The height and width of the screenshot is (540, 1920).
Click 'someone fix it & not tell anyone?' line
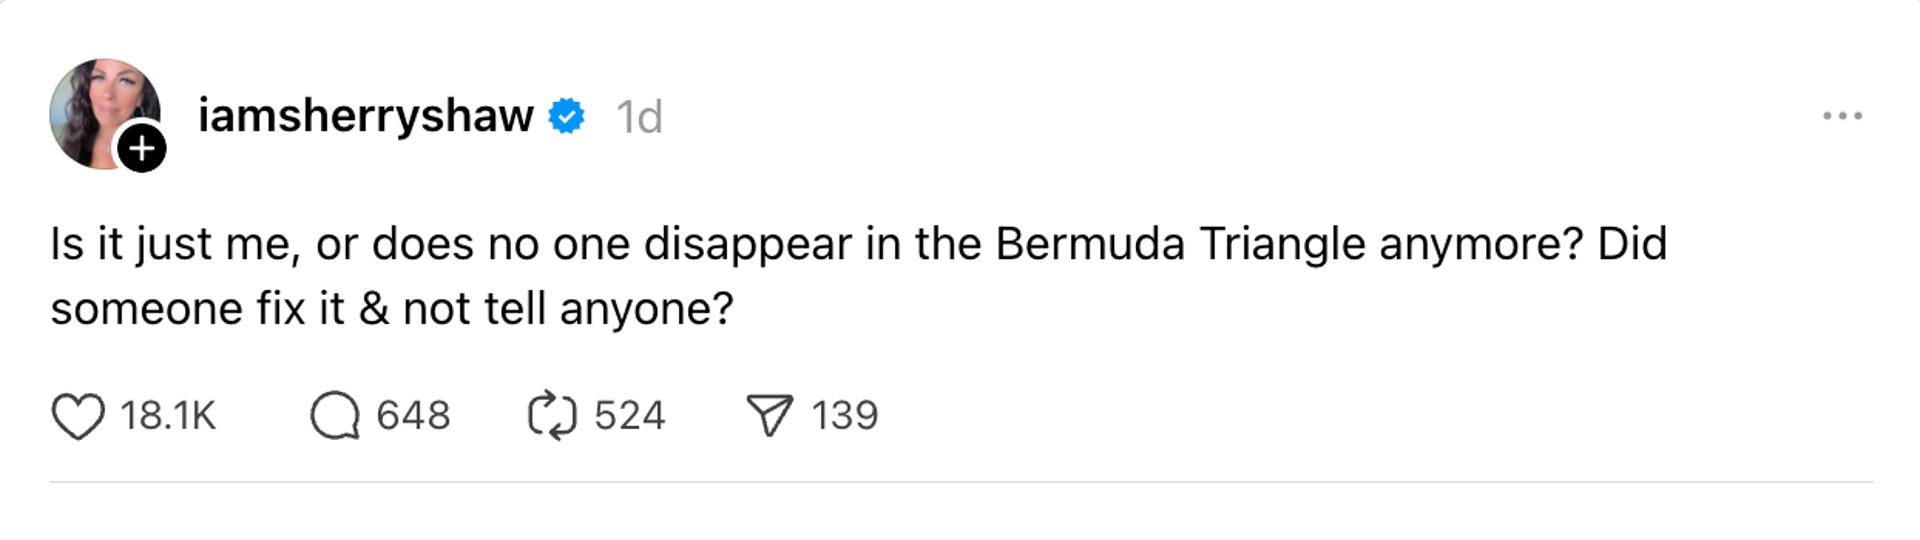pyautogui.click(x=392, y=309)
